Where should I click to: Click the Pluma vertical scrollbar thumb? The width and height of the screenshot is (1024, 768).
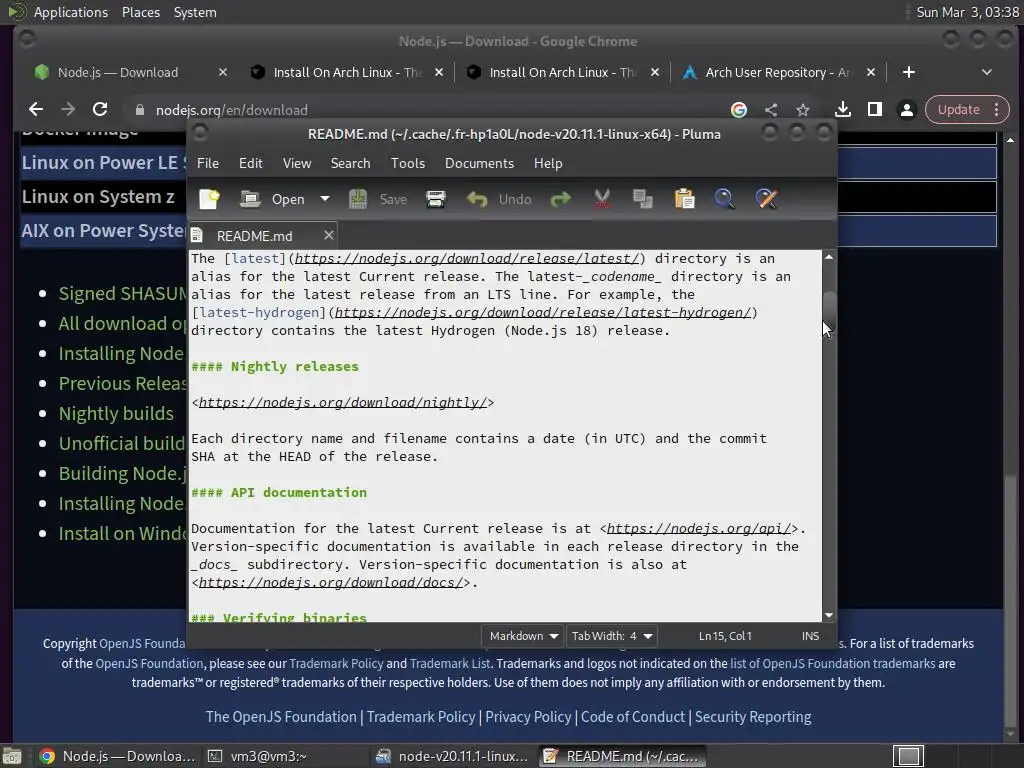(x=829, y=312)
